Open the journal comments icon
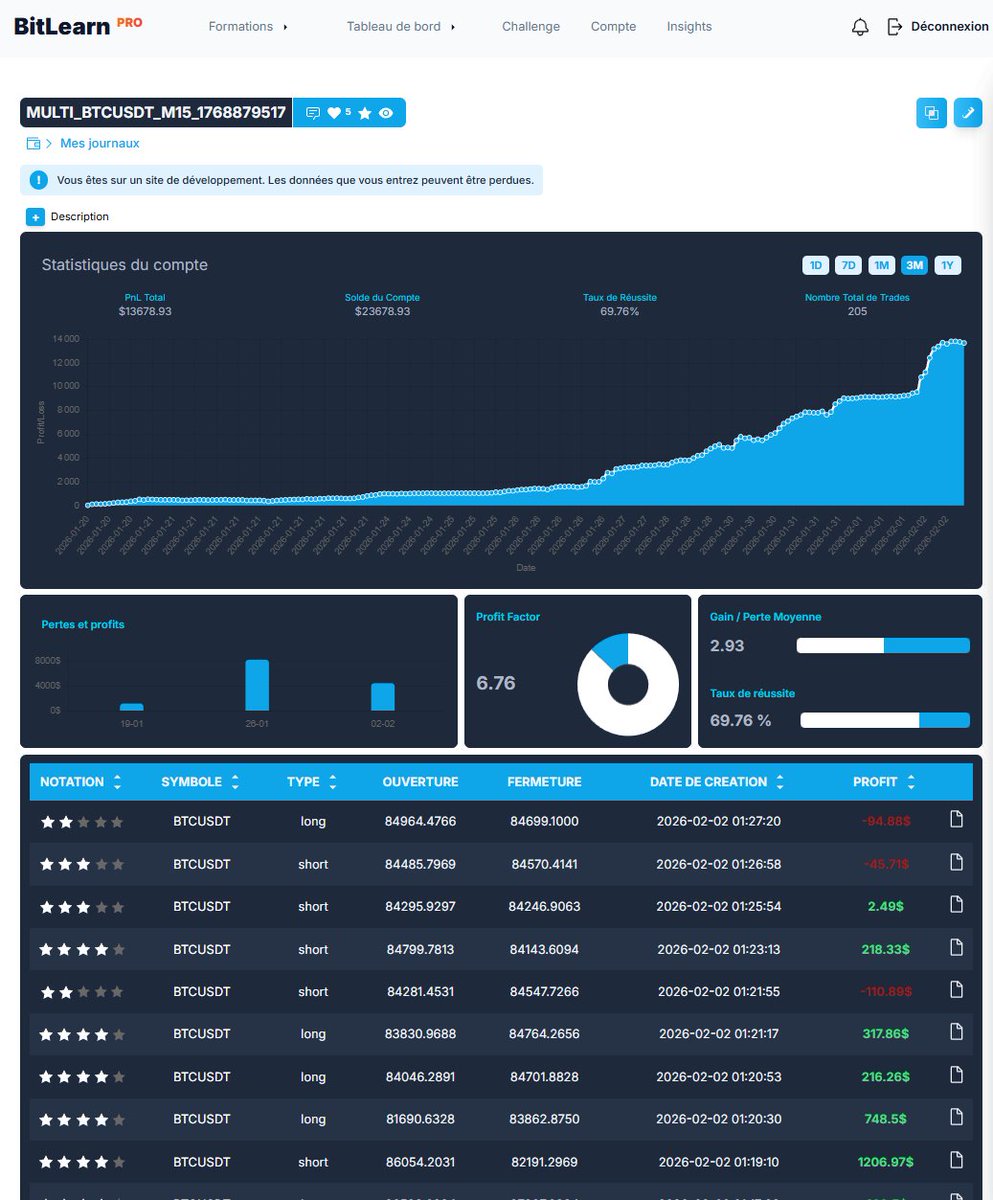The image size is (993, 1200). click(x=313, y=114)
